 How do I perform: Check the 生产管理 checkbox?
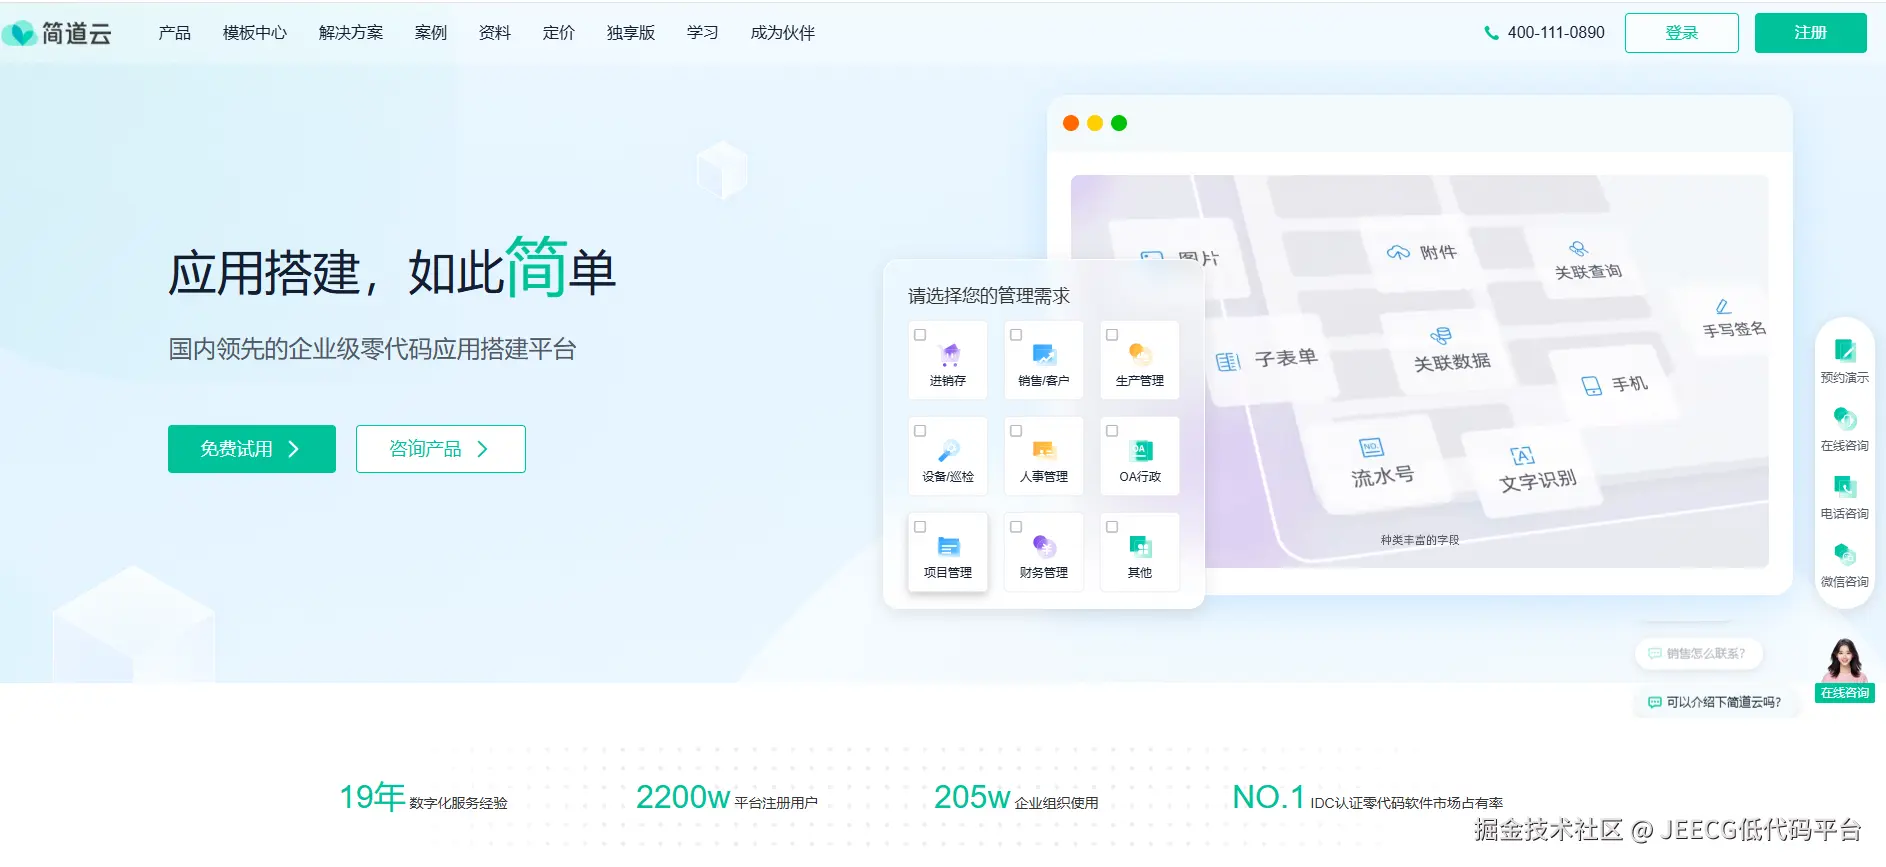coord(1112,335)
